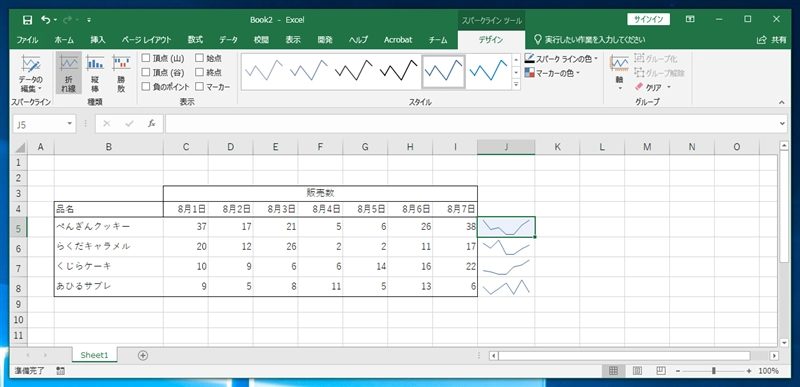Select the Win/Loss sparkline type (勝敗)
The height and width of the screenshot is (387, 800).
click(x=121, y=73)
